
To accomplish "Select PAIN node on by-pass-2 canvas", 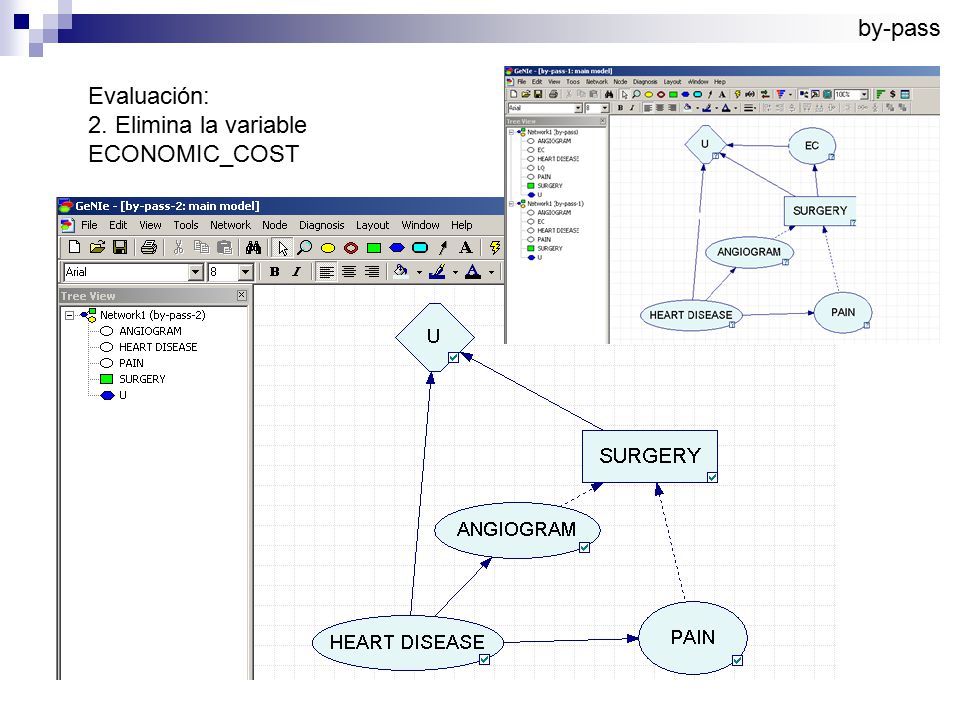I will tap(692, 637).
